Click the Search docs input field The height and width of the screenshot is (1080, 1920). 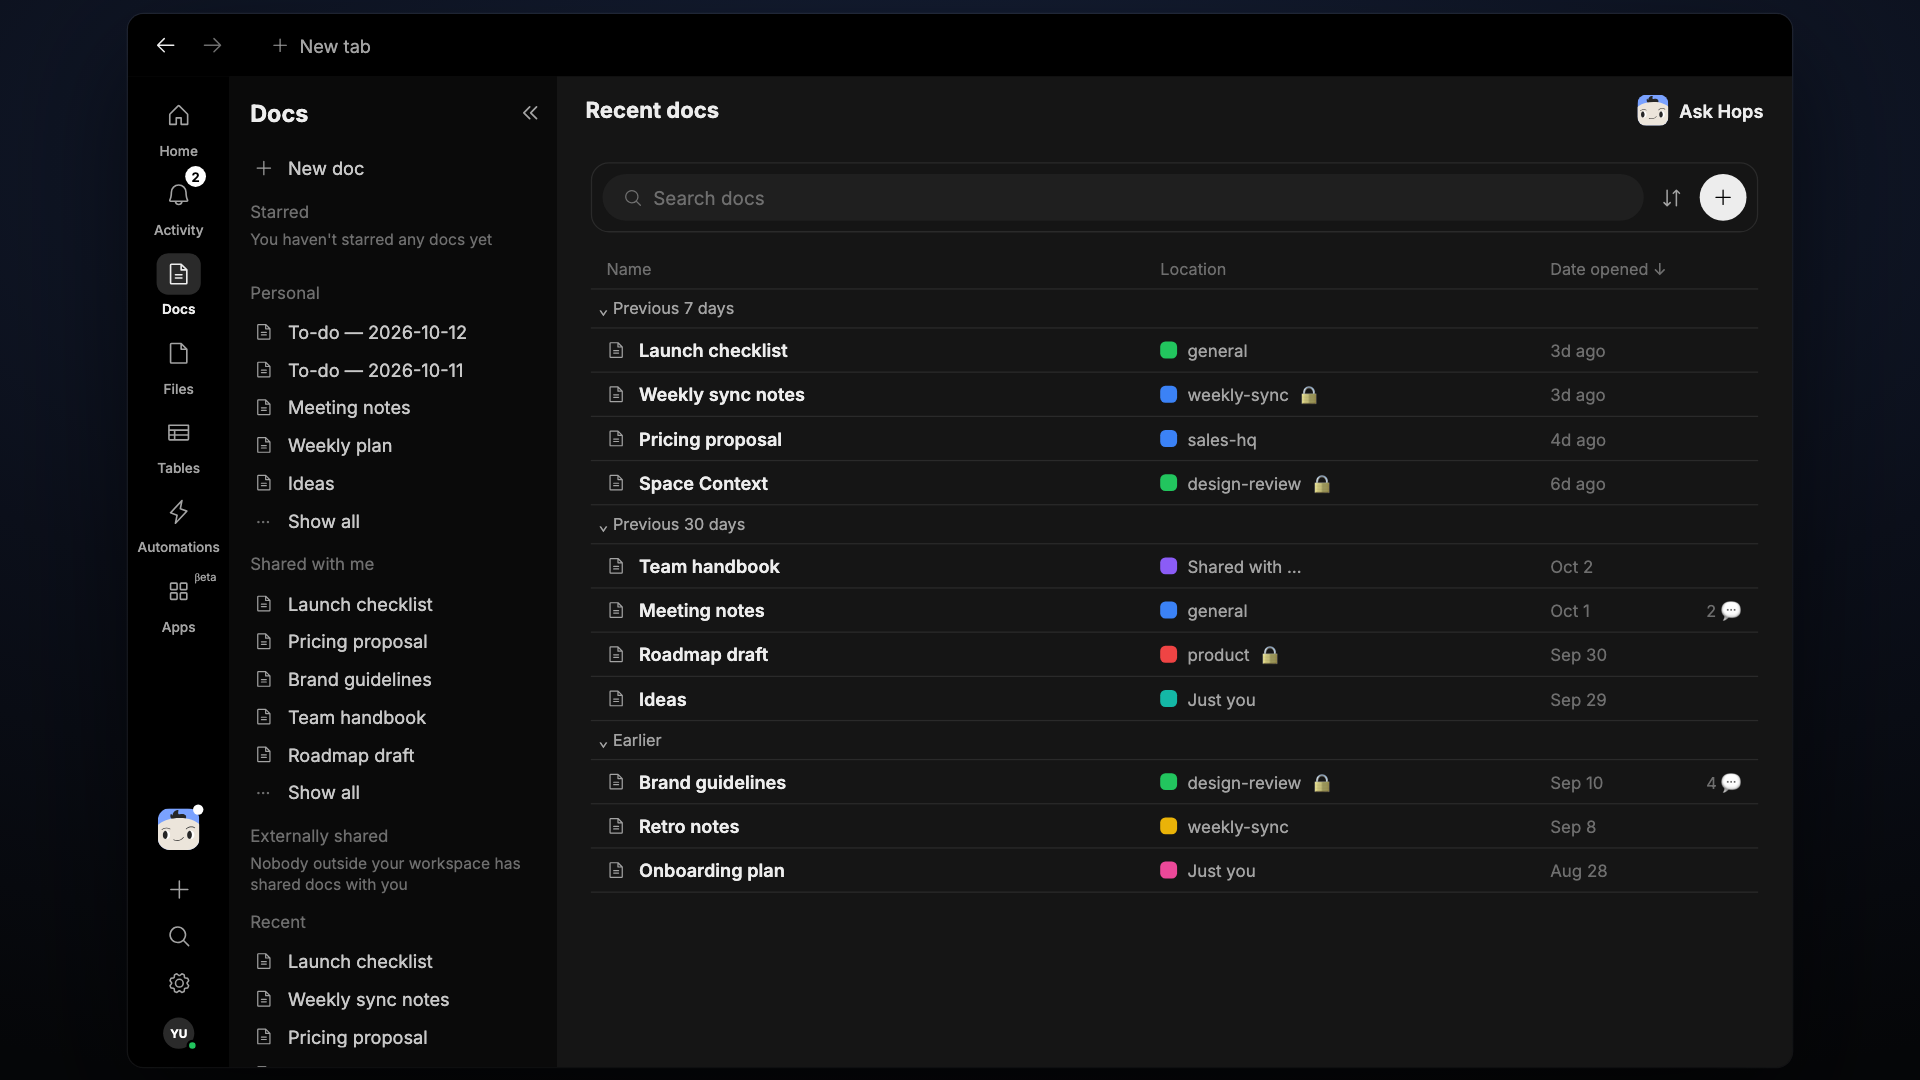[1122, 198]
